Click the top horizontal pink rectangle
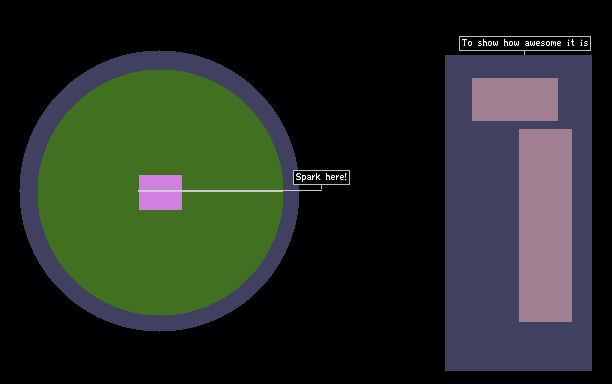This screenshot has width=612, height=384. click(x=515, y=99)
